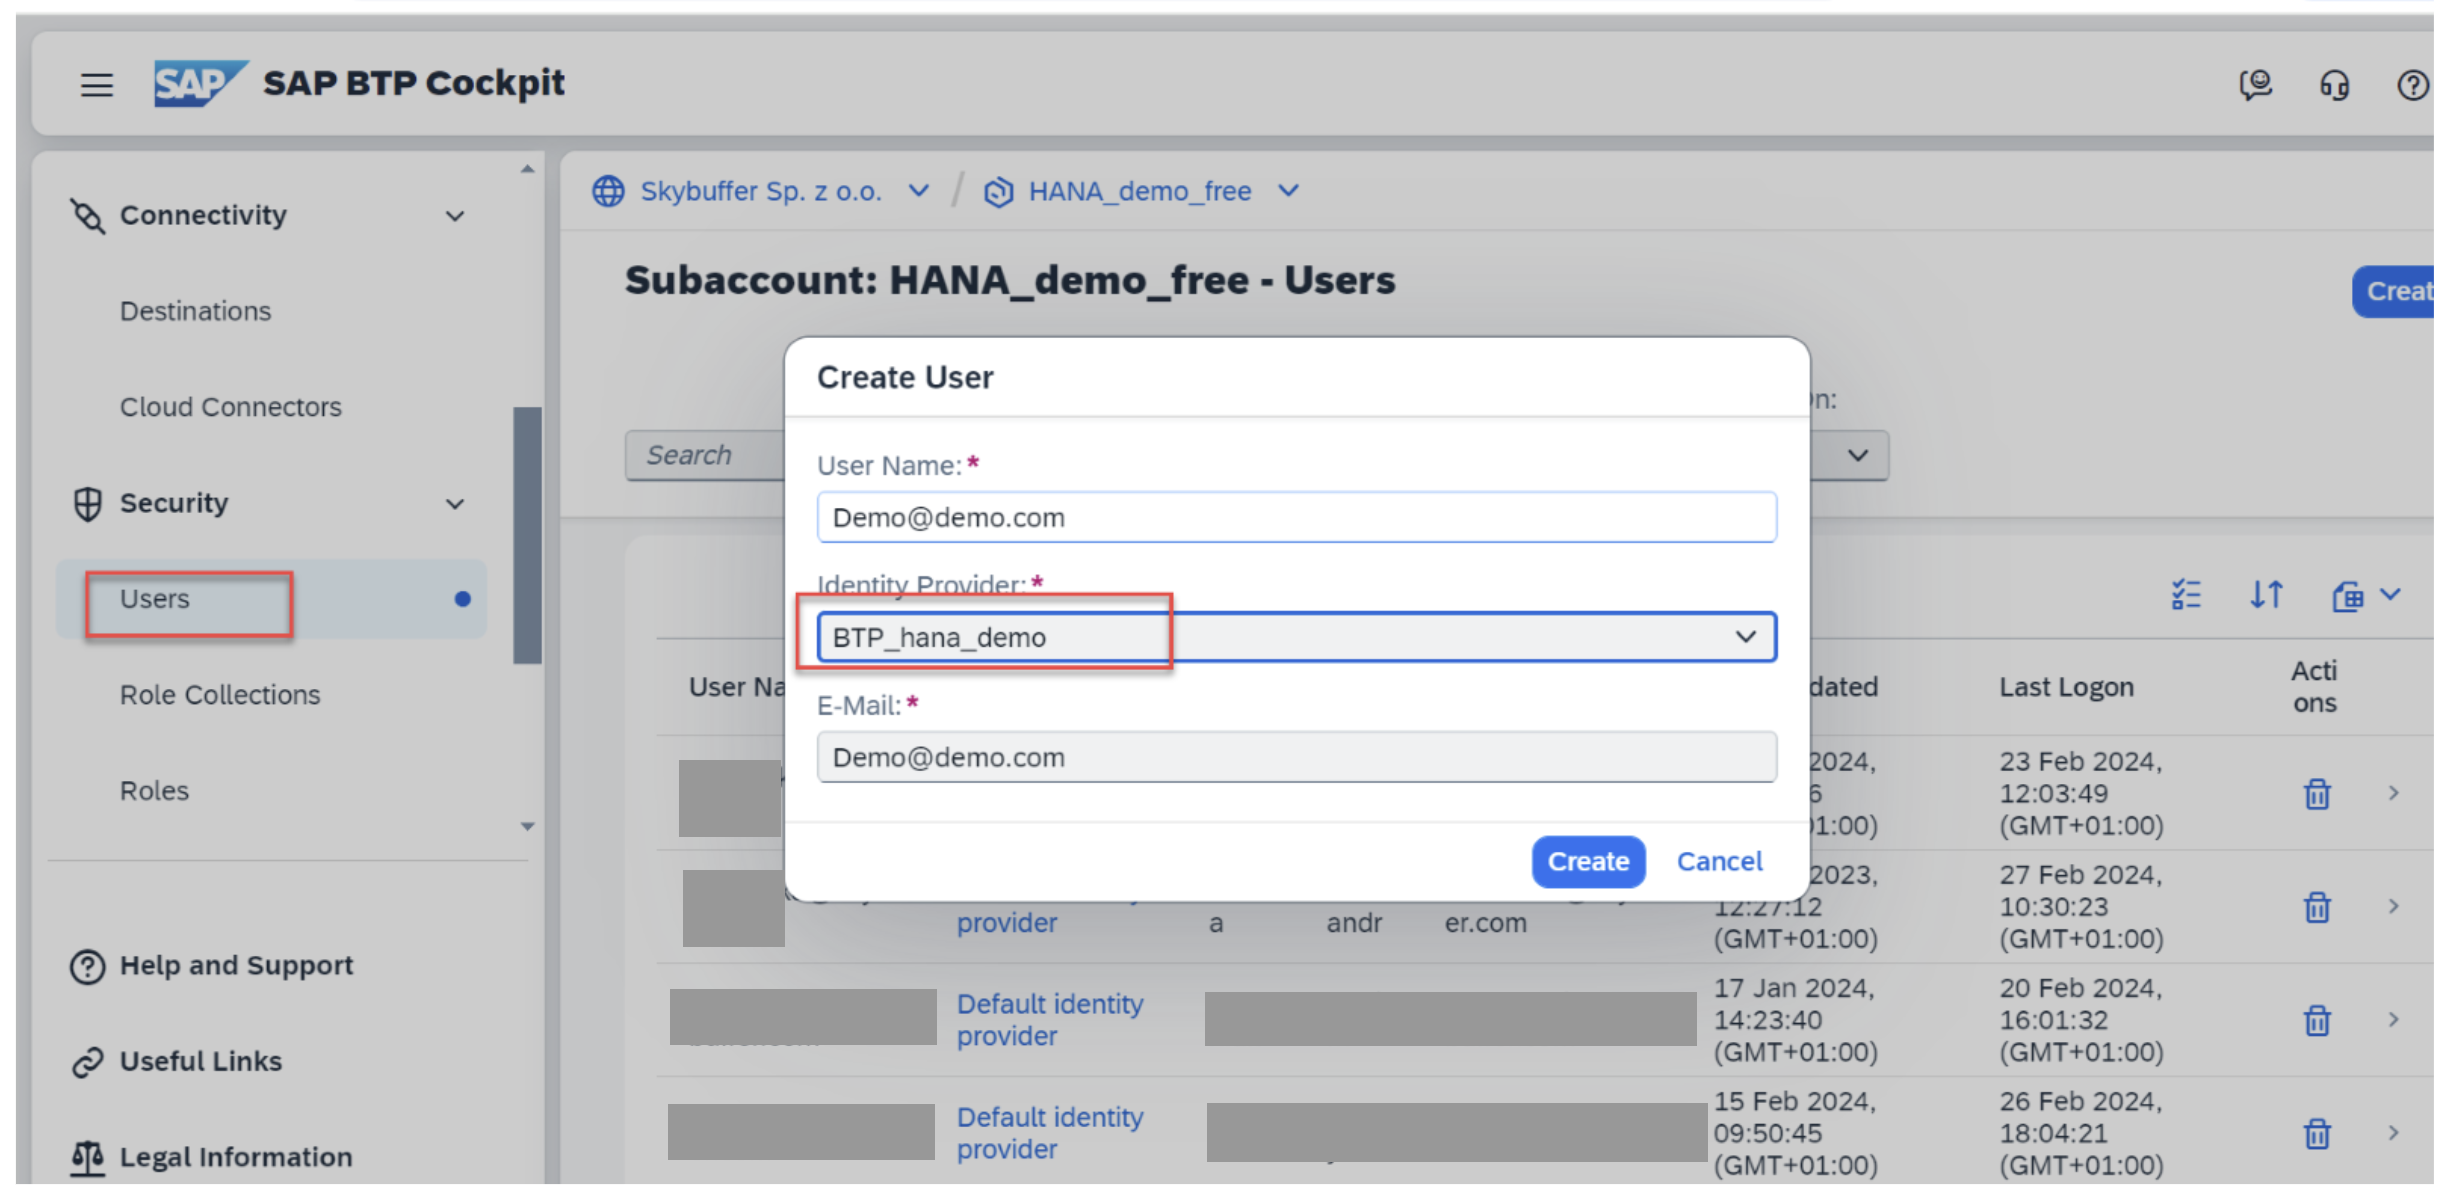
Task: Open Cloud Connectors in the sidebar
Action: (x=231, y=407)
